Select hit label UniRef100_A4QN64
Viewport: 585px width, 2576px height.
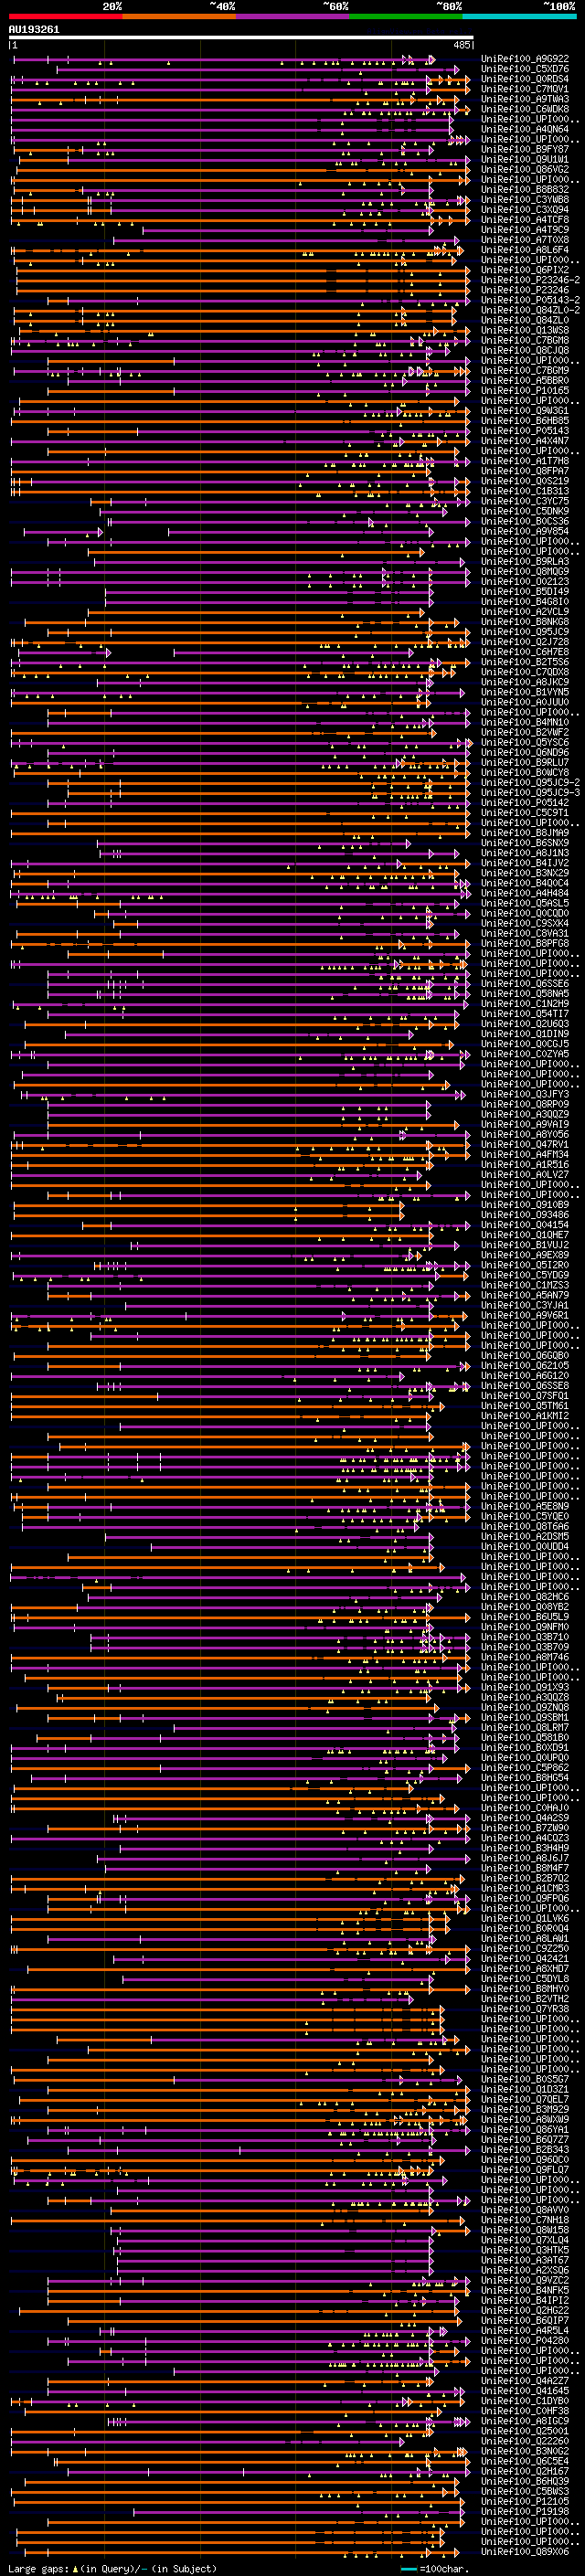point(525,129)
